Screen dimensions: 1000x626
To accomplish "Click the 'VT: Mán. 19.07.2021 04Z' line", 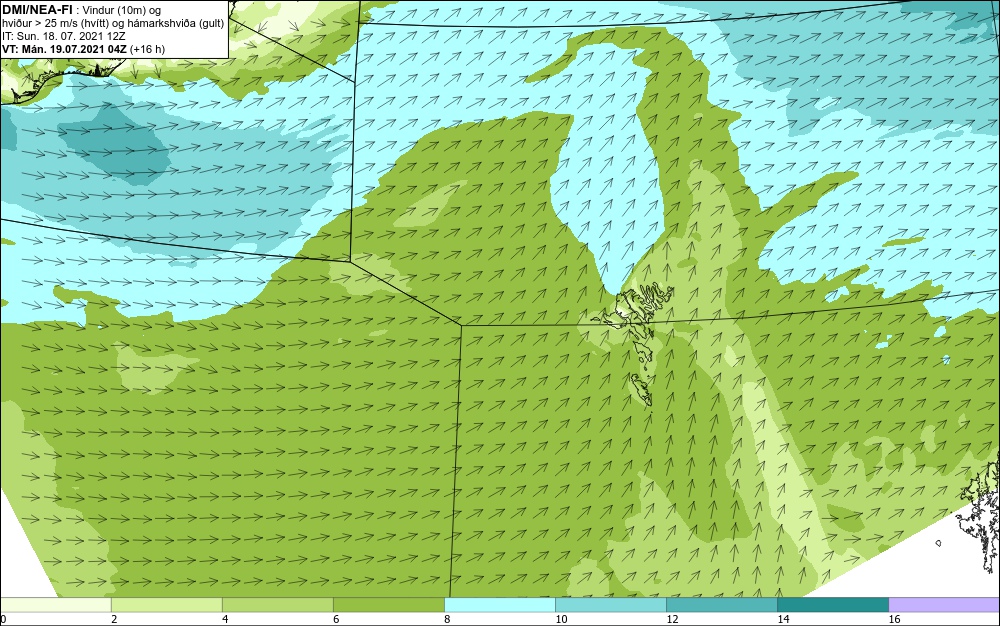I will click(x=64, y=49).
